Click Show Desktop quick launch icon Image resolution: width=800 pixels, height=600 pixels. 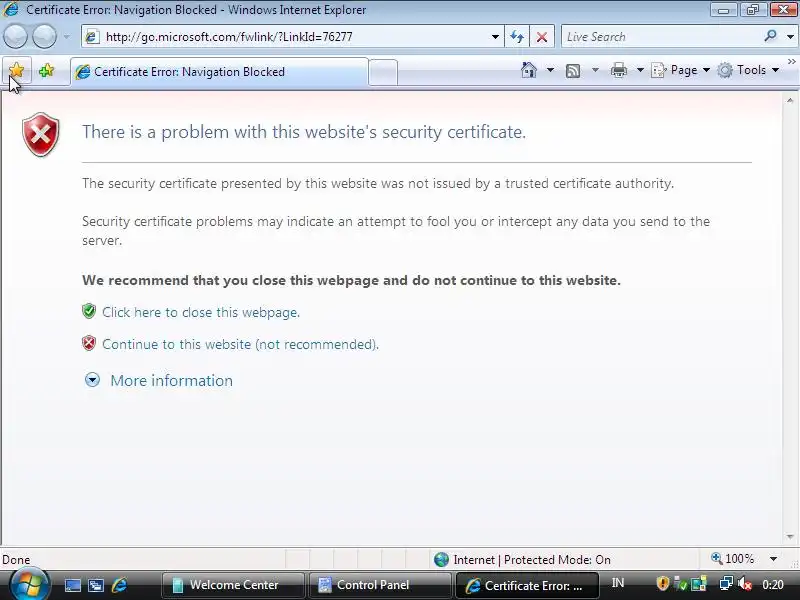click(72, 585)
